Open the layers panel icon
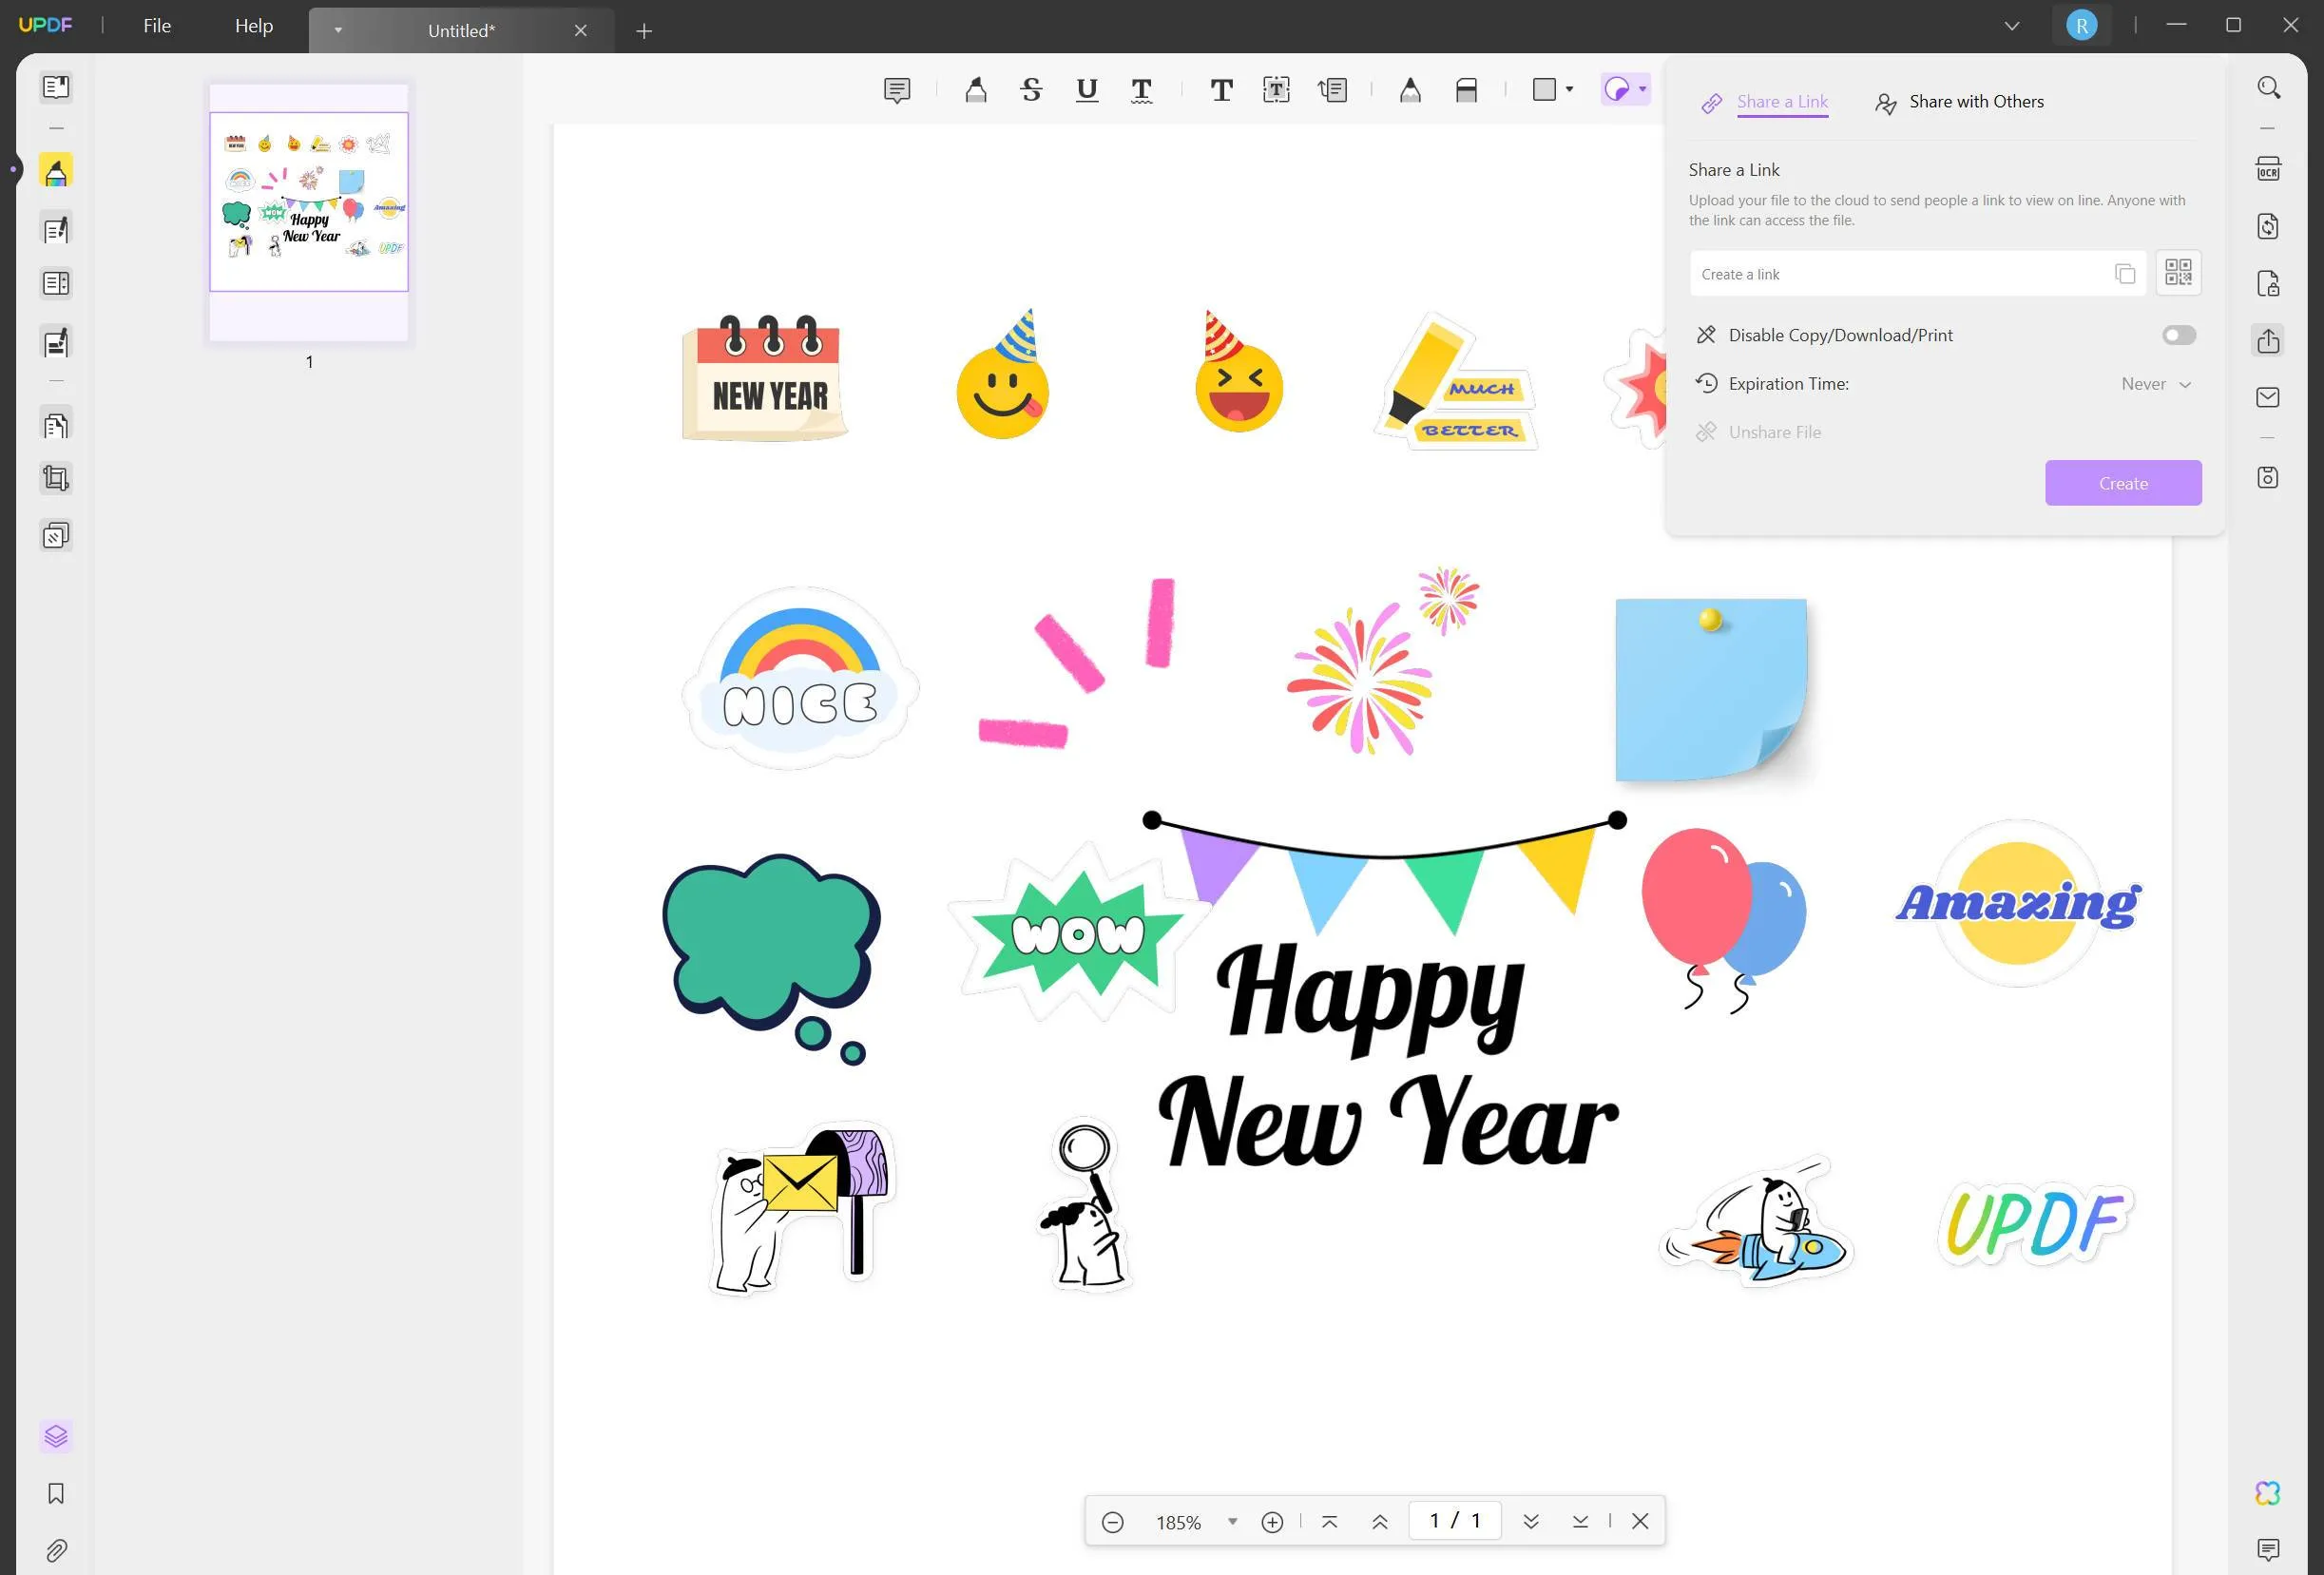The width and height of the screenshot is (2324, 1575). [56, 1436]
